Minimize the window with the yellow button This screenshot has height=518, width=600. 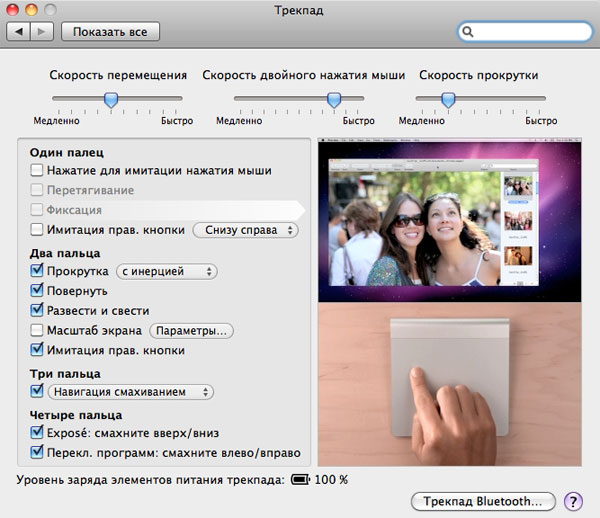coord(31,10)
